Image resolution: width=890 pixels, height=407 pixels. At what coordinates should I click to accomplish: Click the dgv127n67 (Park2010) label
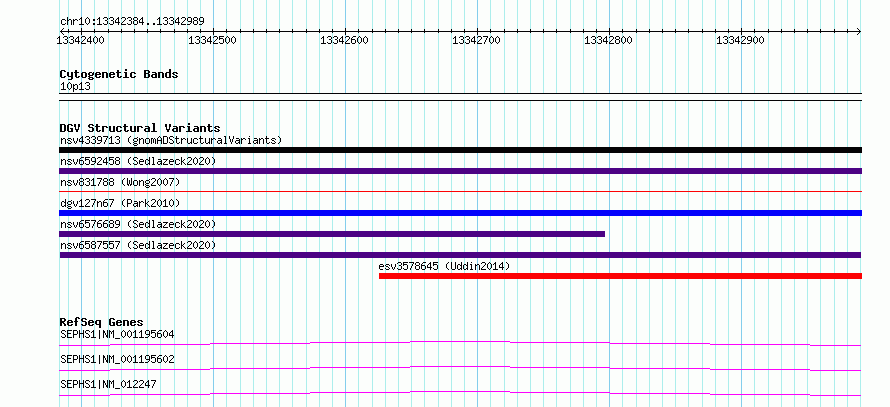click(x=120, y=203)
